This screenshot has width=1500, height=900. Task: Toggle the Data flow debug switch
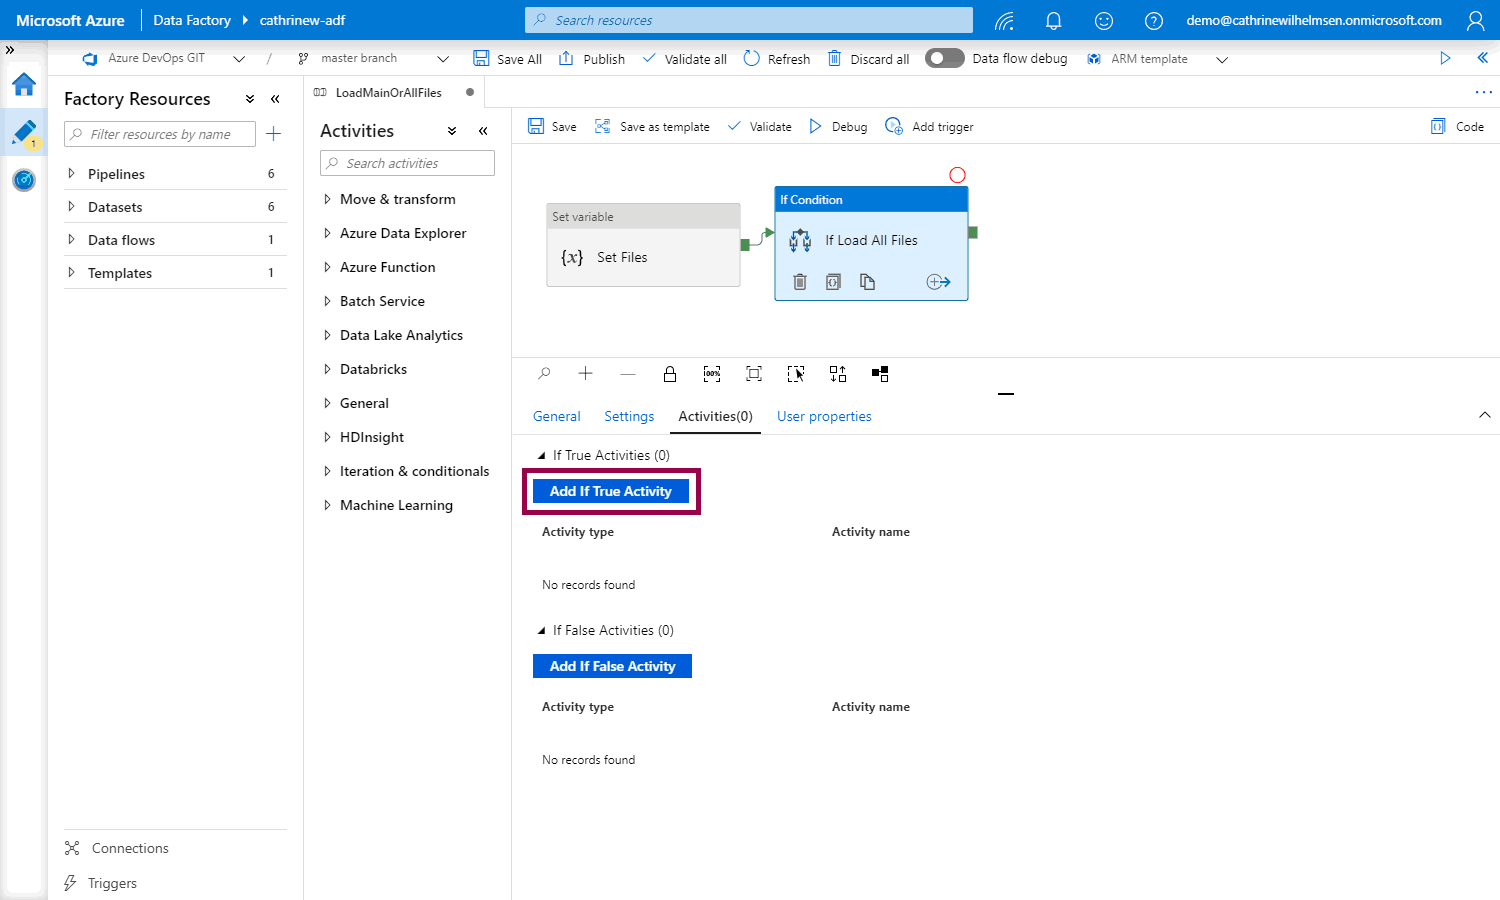pyautogui.click(x=944, y=58)
